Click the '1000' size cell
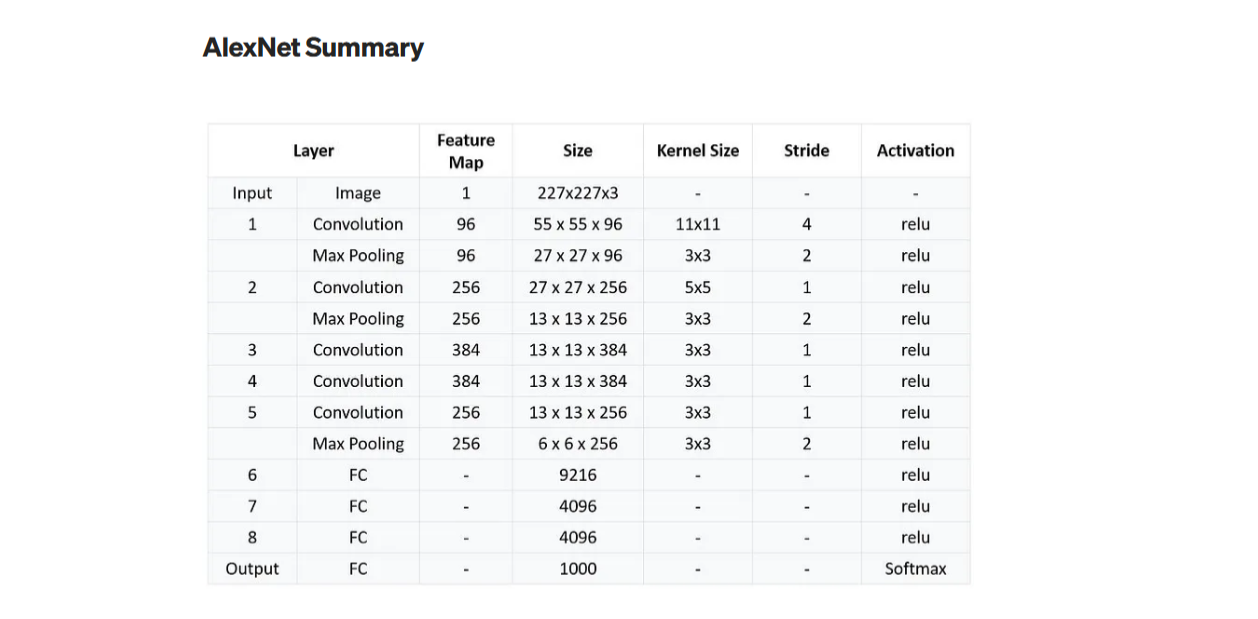Screen dimensions: 1258x619 578,568
